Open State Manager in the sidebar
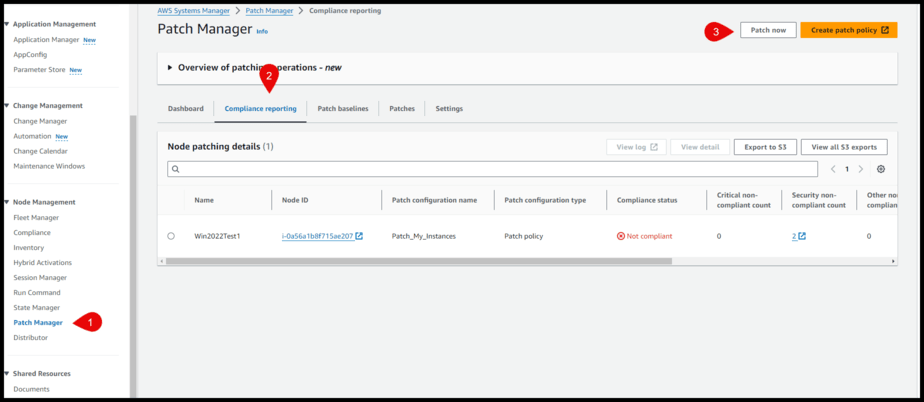 pos(37,308)
